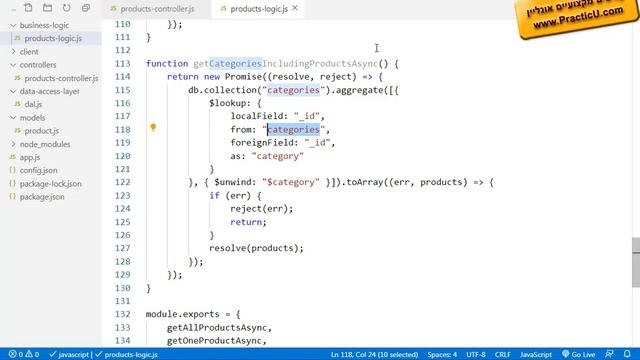Open product.js in the explorer
This screenshot has width=640, height=360.
[x=42, y=131]
